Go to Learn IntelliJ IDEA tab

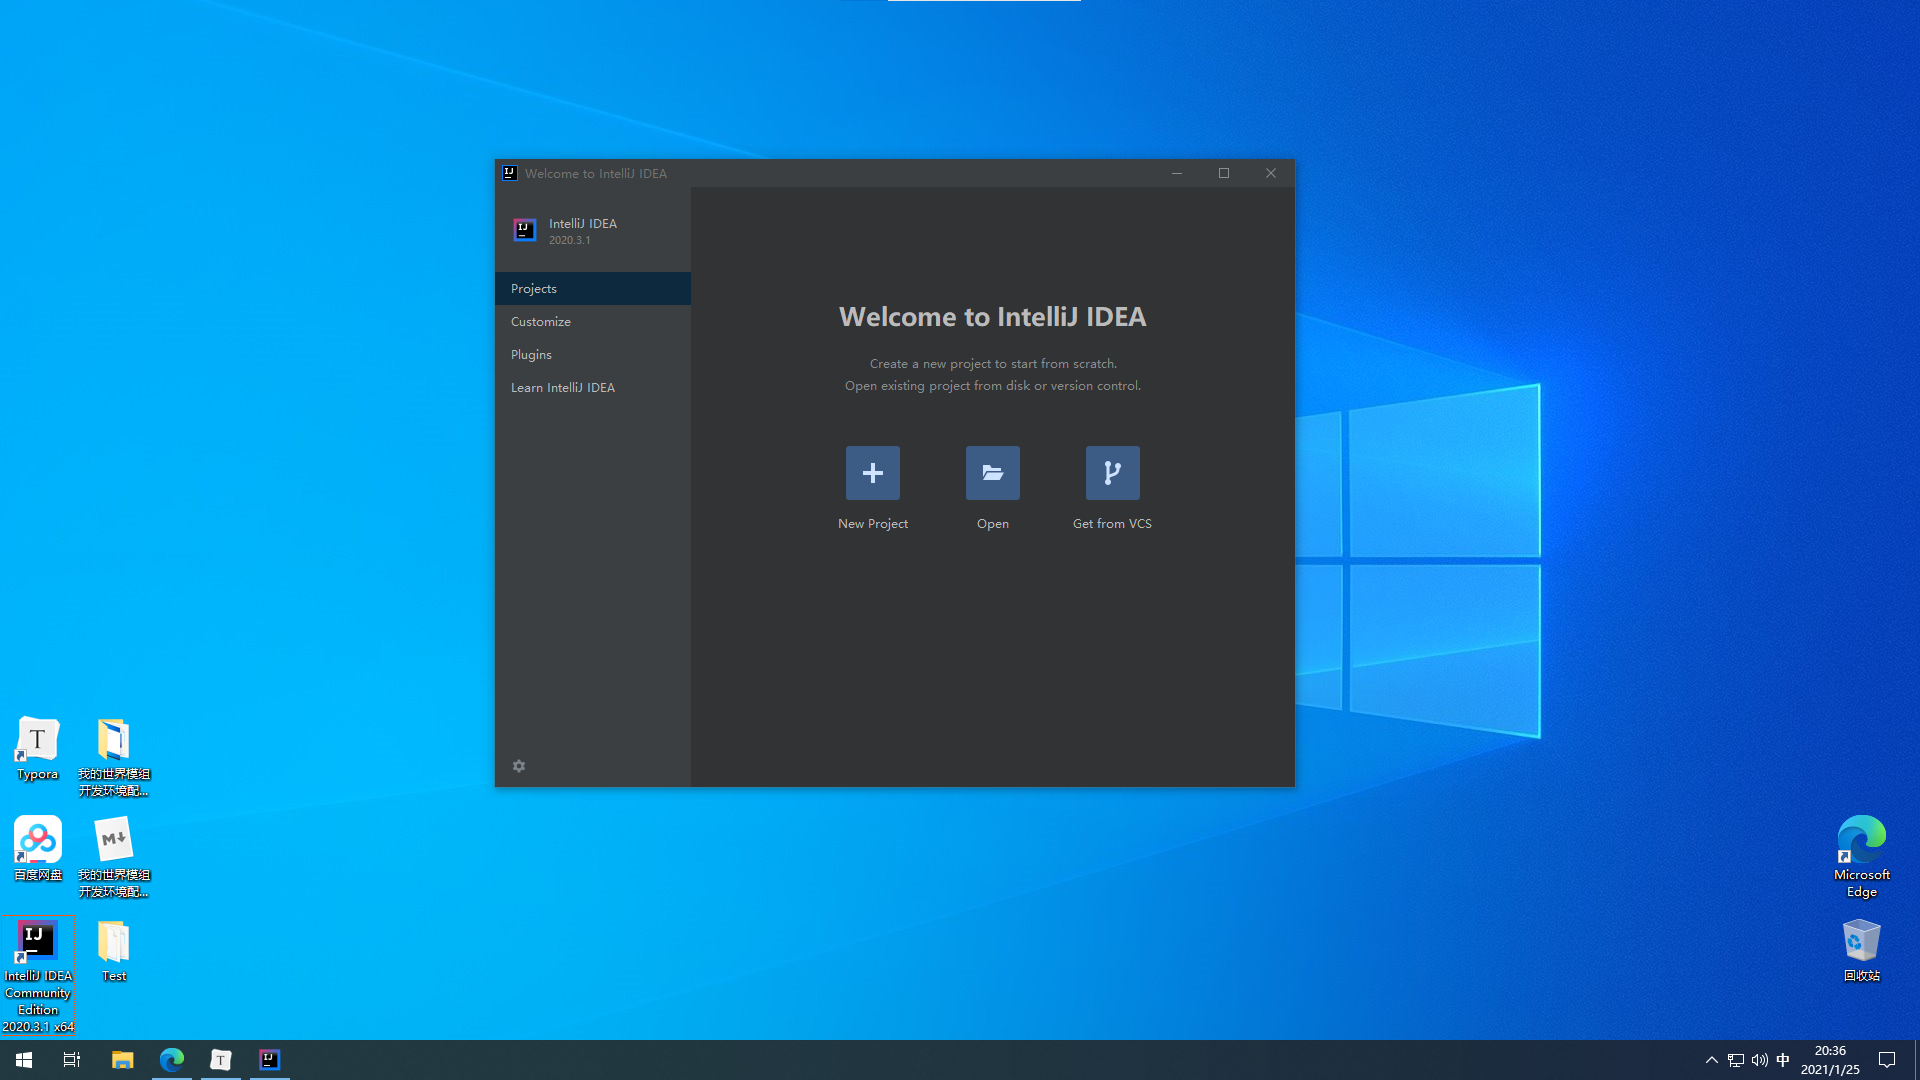pyautogui.click(x=563, y=388)
